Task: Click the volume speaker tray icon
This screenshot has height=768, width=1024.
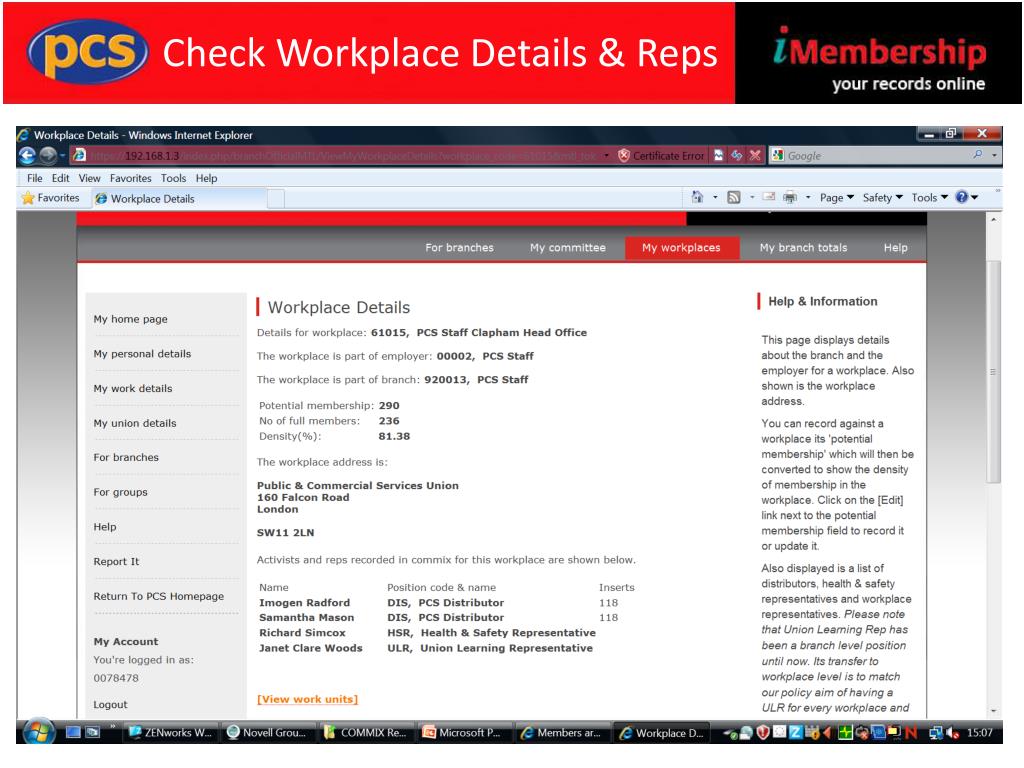Action: point(953,733)
